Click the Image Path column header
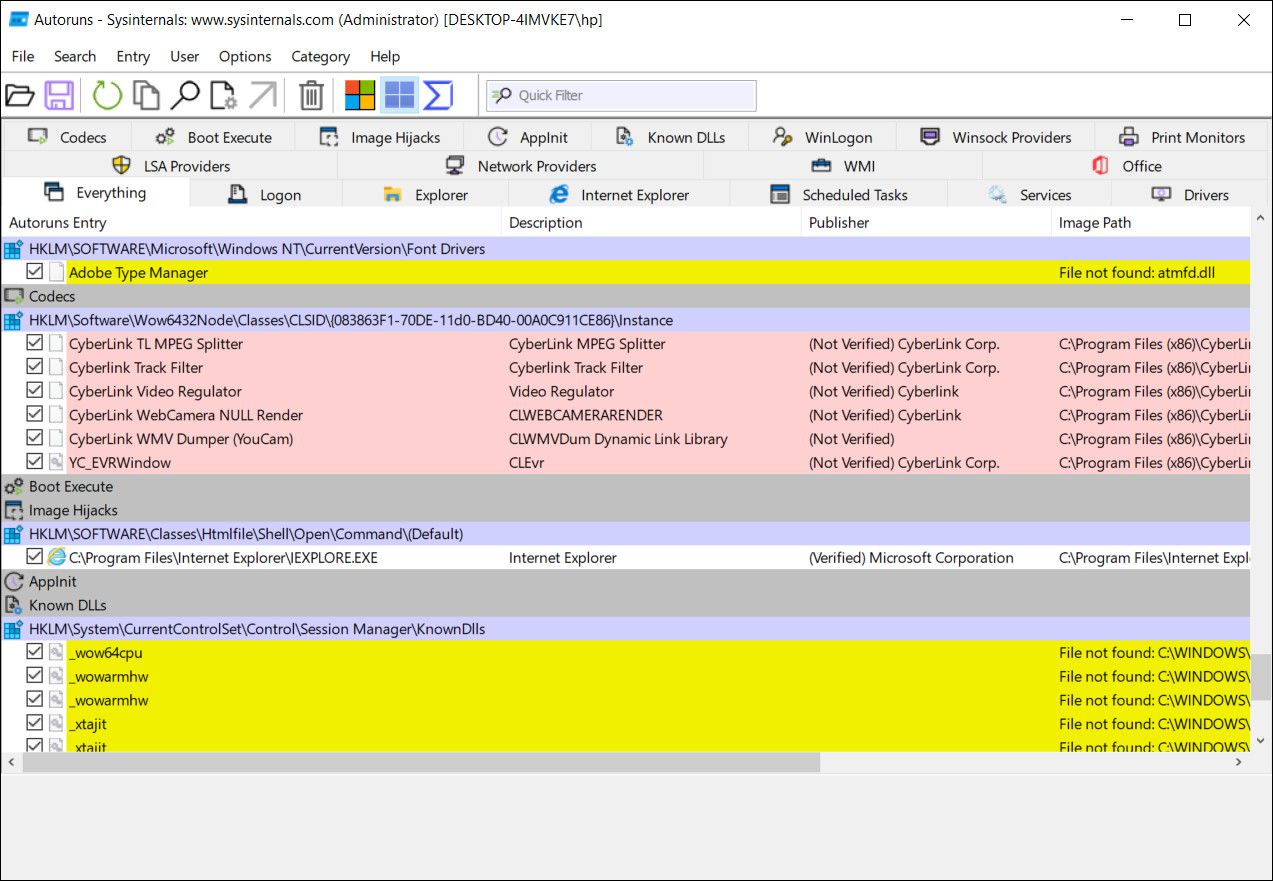1273x881 pixels. tap(1094, 223)
